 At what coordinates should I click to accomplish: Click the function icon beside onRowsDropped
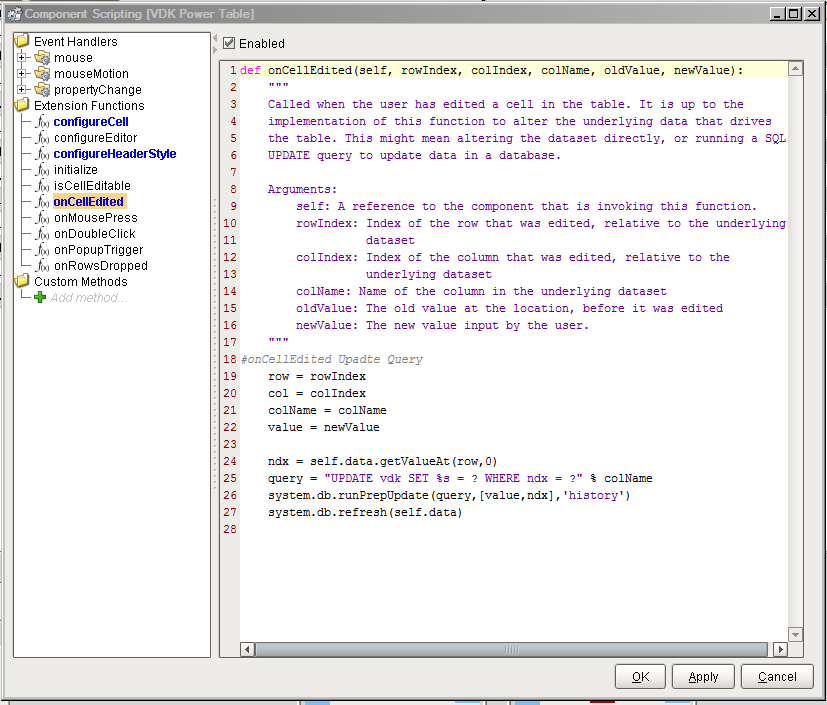(x=42, y=266)
